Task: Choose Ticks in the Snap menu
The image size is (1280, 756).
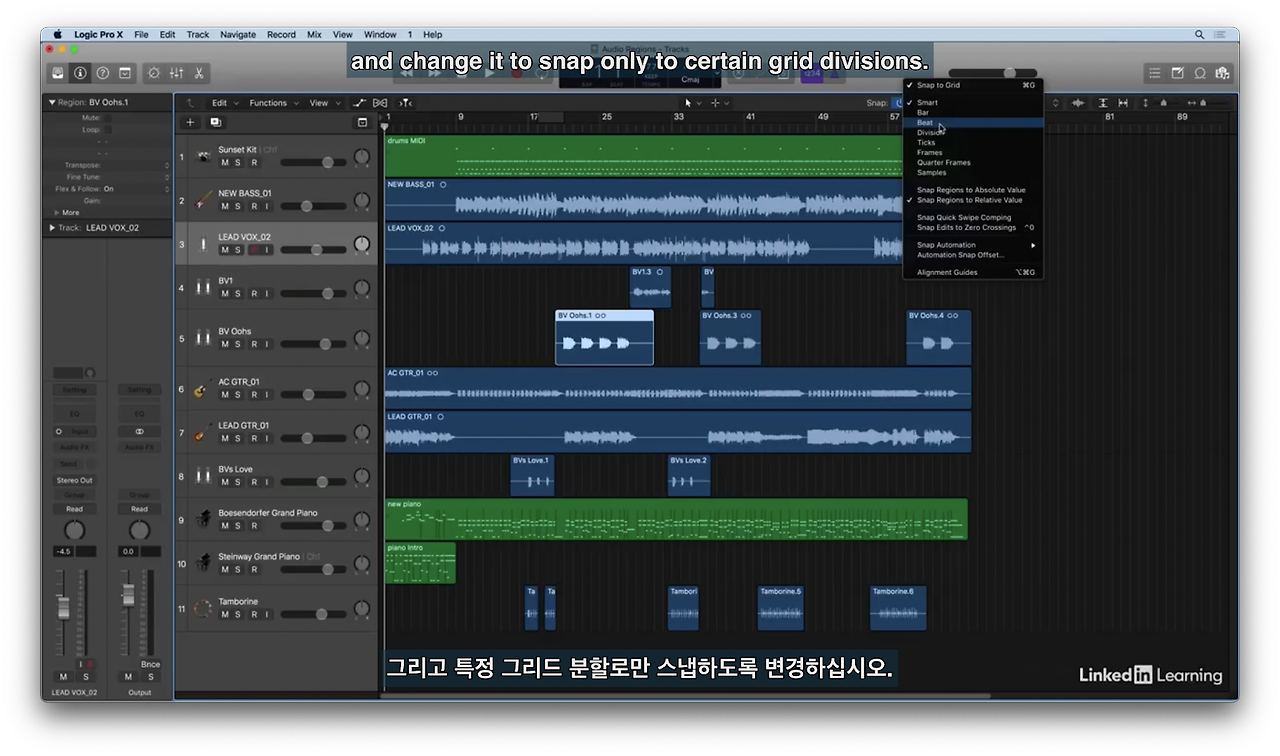Action: click(974, 143)
